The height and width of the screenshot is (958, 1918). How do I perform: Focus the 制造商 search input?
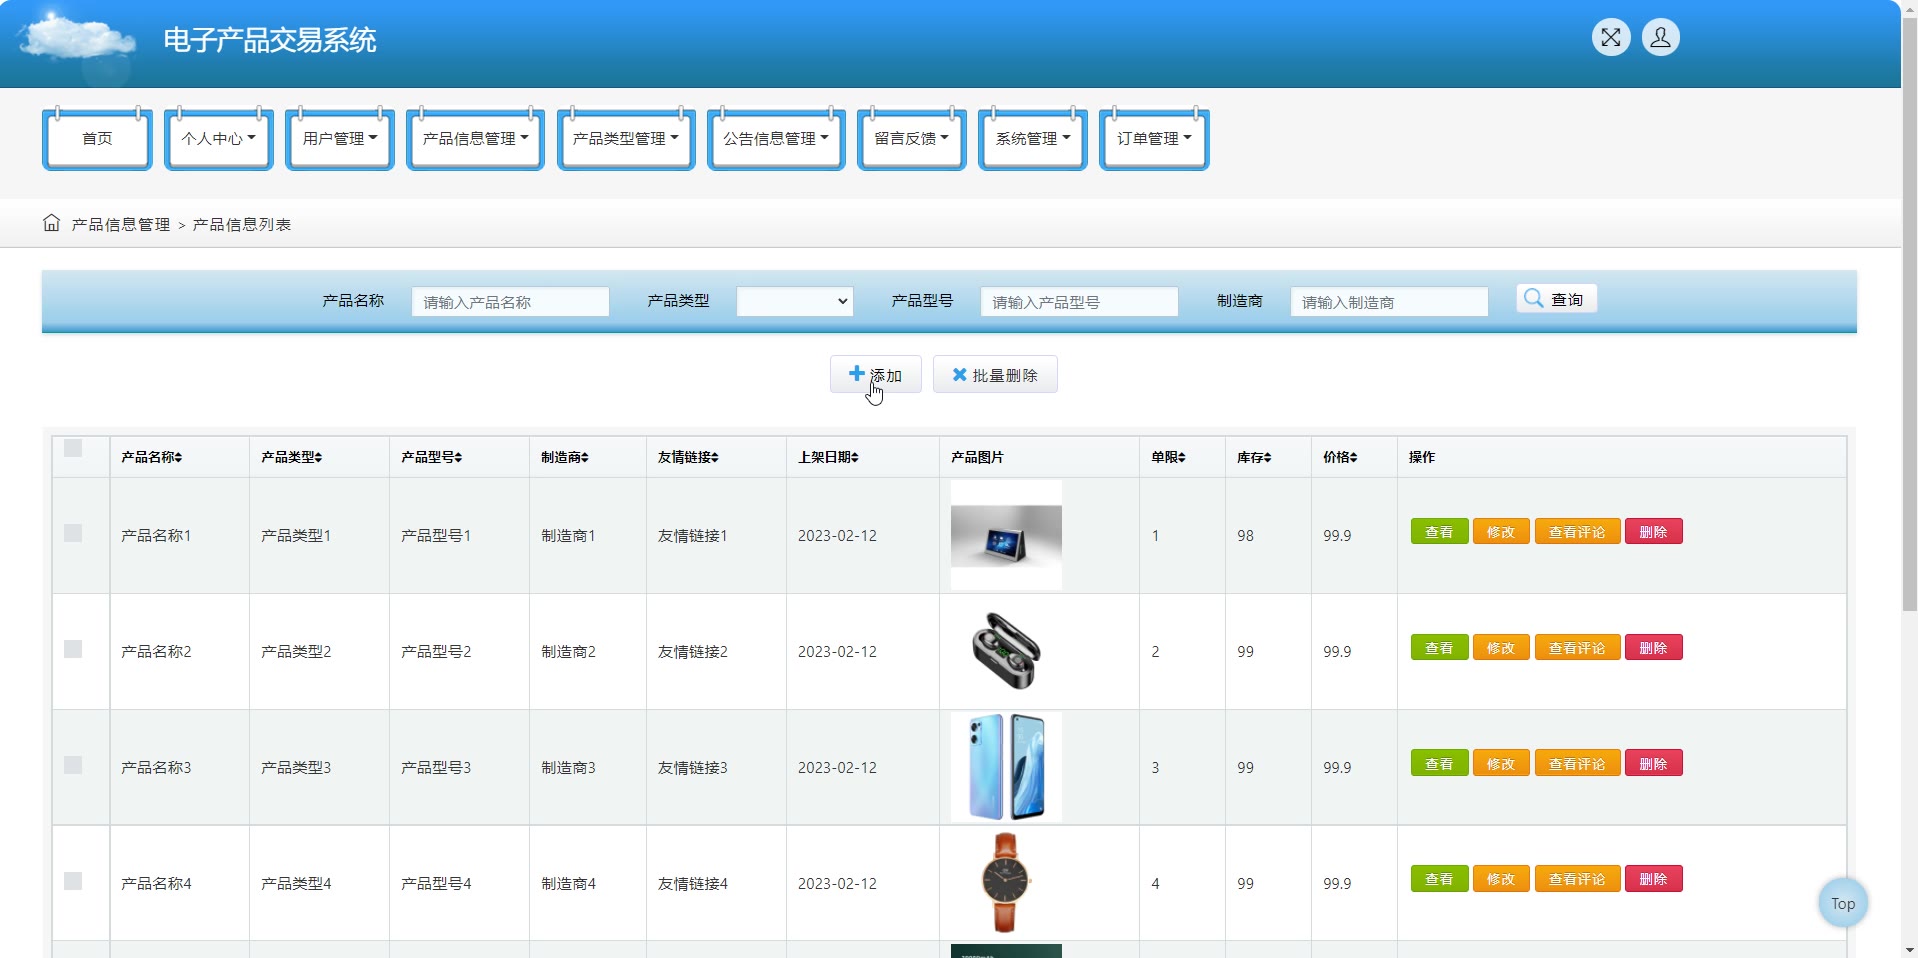1389,301
